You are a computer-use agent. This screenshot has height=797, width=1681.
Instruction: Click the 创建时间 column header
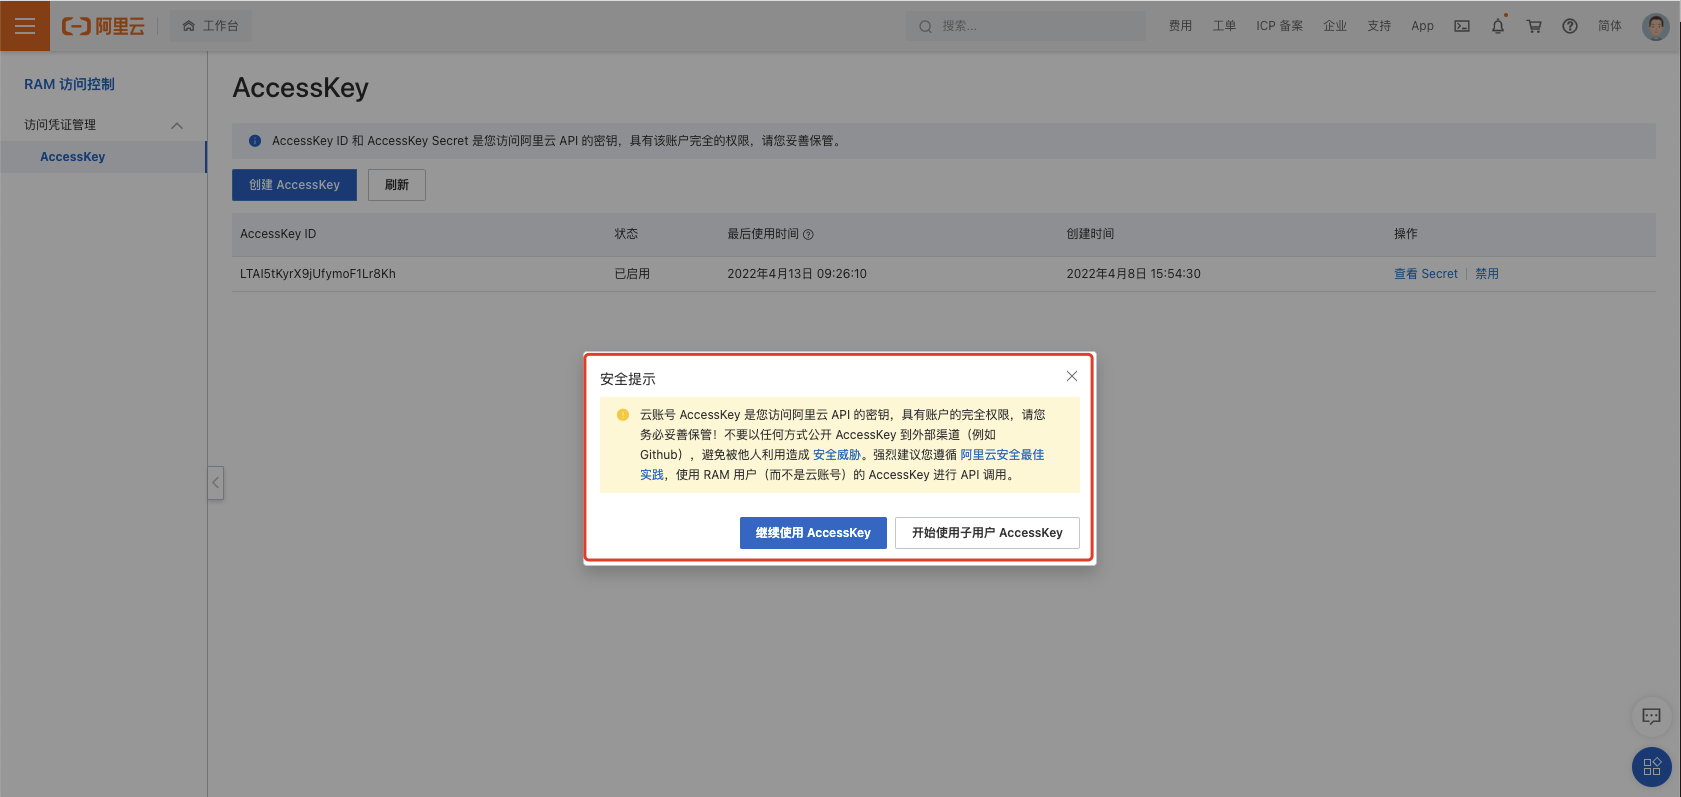(x=1090, y=234)
